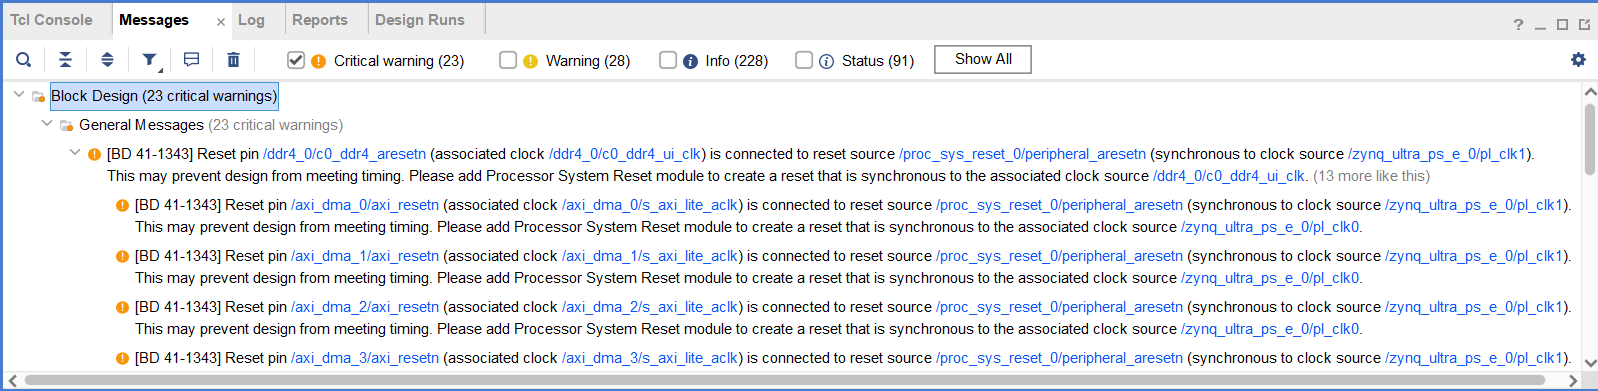The image size is (1598, 391).
Task: Open link /axi_dma_0/s_axi_lite_aclk
Action: [x=650, y=205]
